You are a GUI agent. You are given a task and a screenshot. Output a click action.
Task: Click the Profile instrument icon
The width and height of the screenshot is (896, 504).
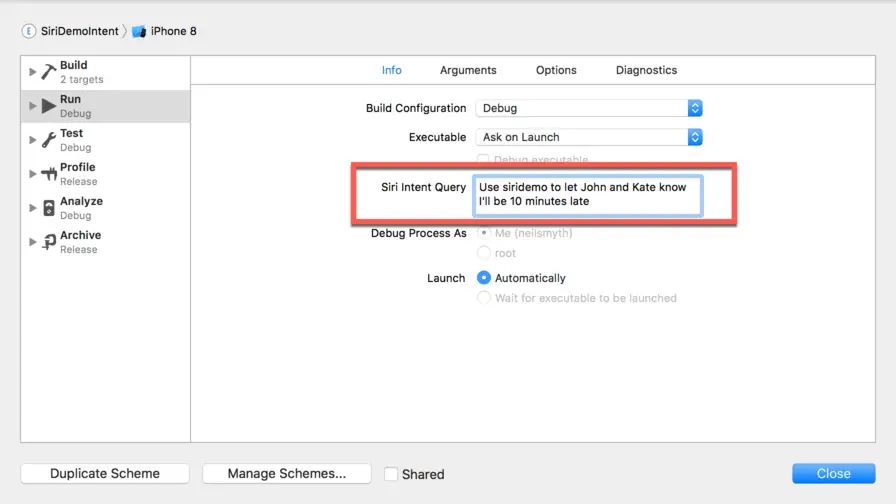click(48, 174)
